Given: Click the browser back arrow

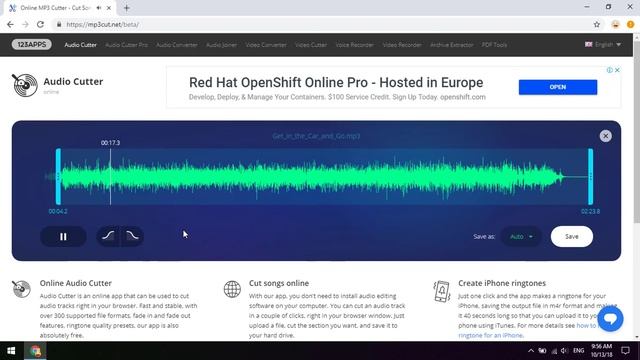Looking at the screenshot, I should coord(10,24).
